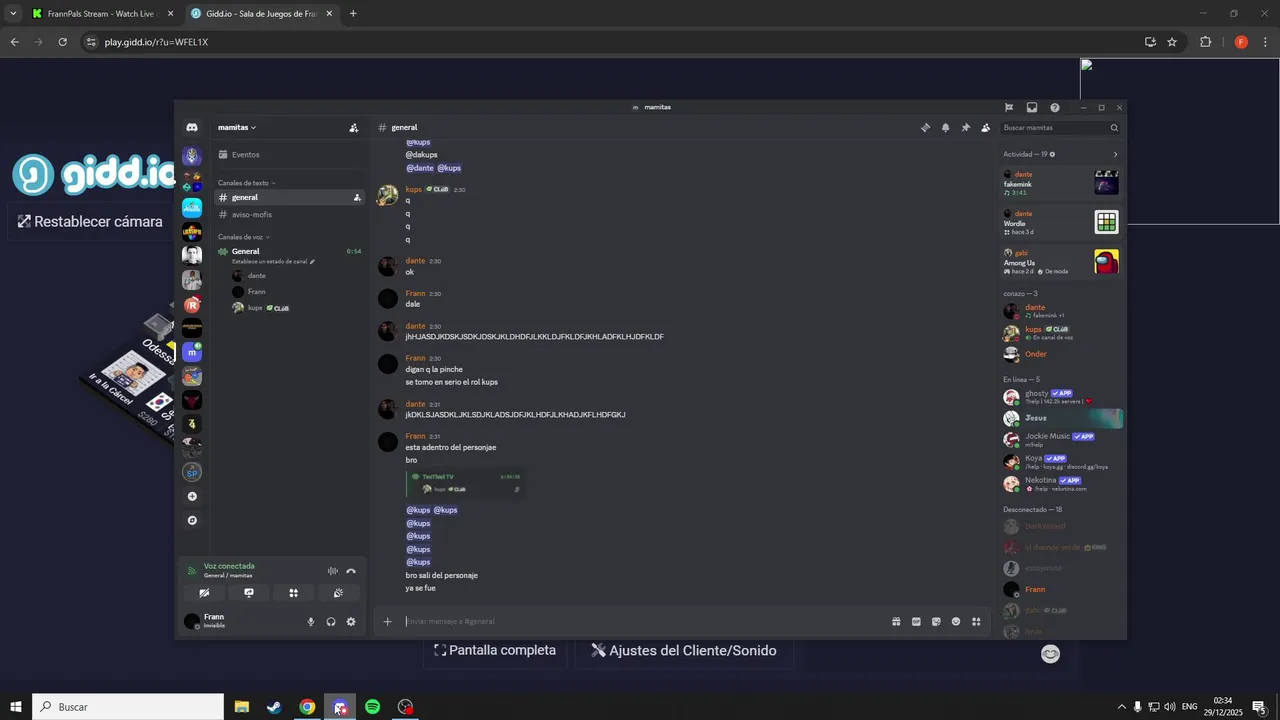Disconnect from voice with hang-up icon
This screenshot has width=1280, height=720.
click(x=351, y=571)
